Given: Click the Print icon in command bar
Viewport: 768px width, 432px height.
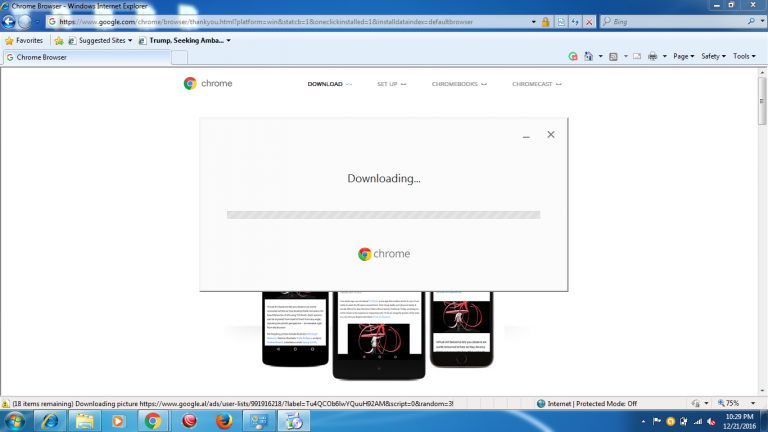Looking at the screenshot, I should pyautogui.click(x=652, y=56).
